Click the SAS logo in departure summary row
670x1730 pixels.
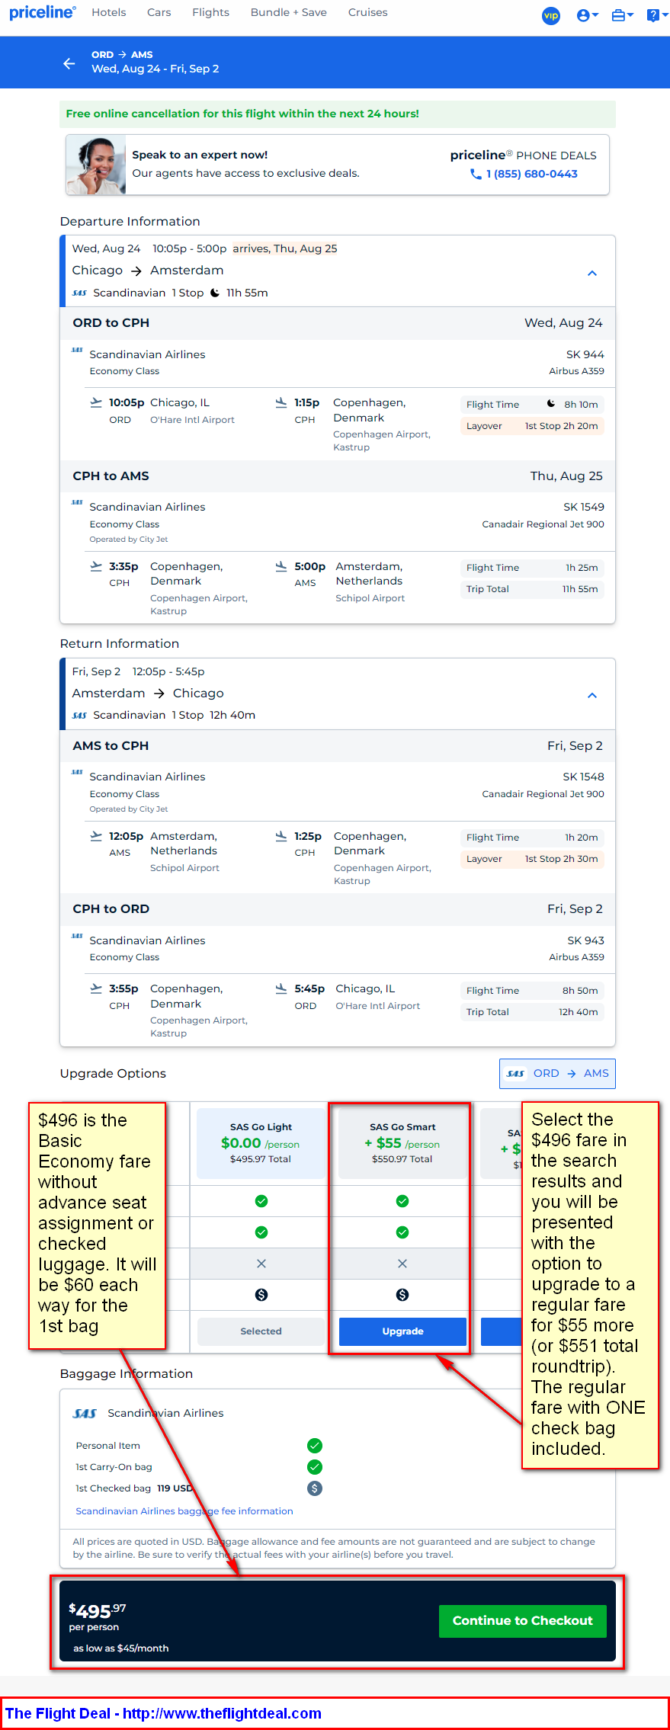click(x=80, y=293)
